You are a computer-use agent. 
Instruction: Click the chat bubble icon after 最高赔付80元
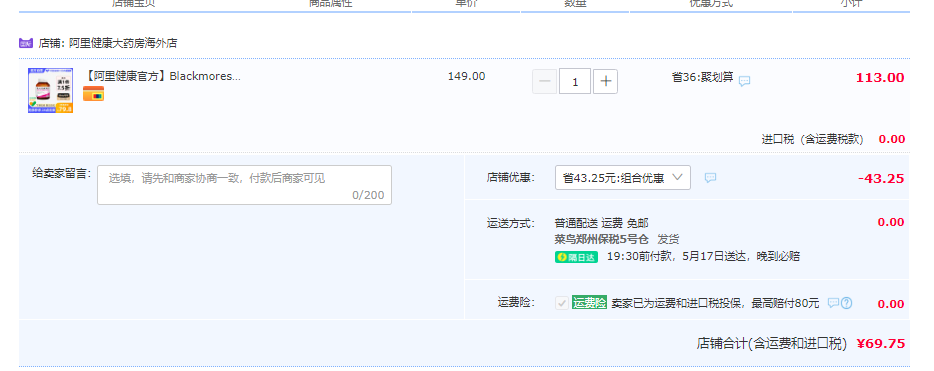[x=833, y=303]
